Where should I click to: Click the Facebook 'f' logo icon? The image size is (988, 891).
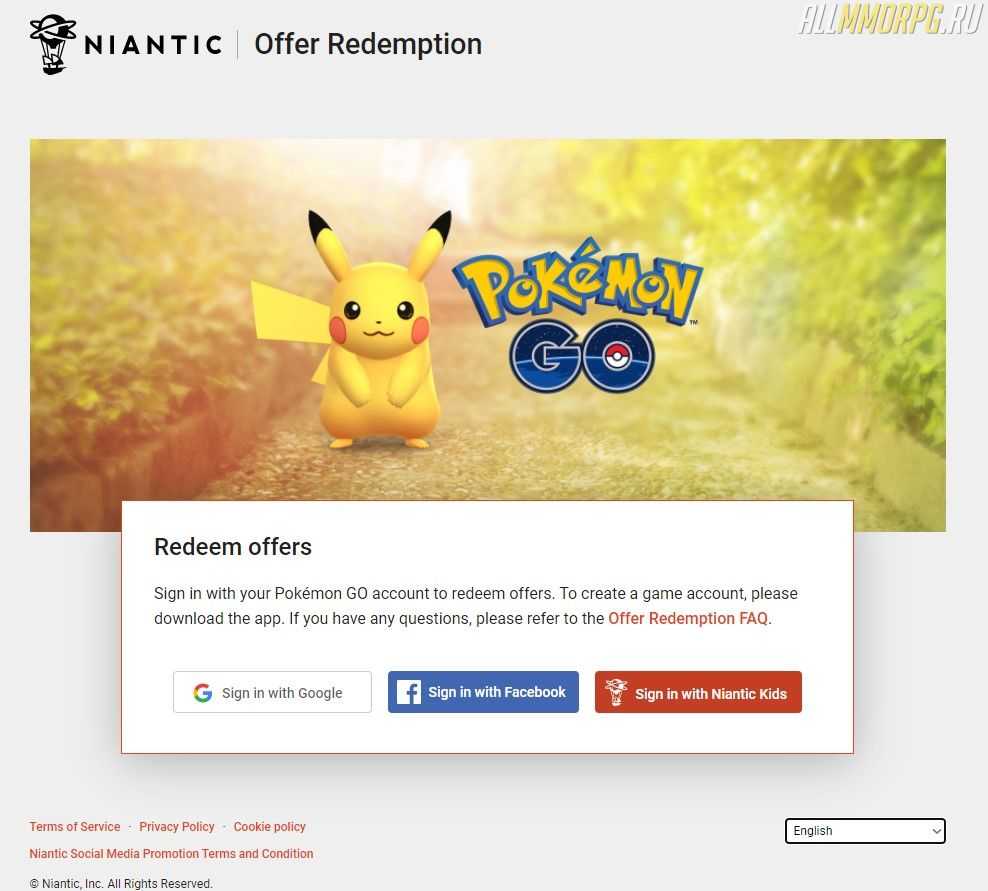(x=408, y=692)
